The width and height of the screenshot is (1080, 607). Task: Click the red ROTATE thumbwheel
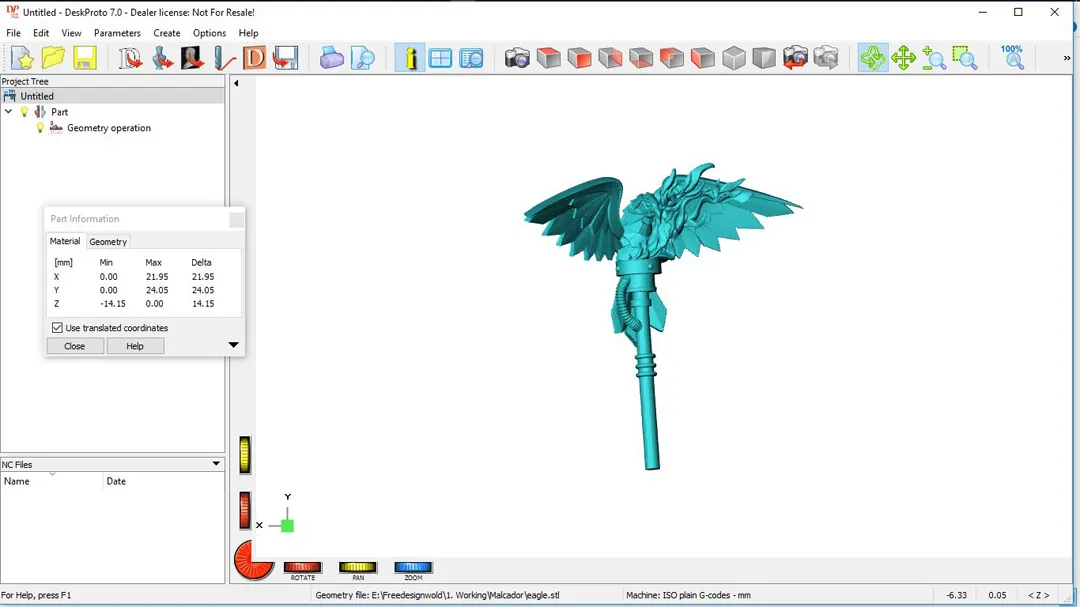302,567
